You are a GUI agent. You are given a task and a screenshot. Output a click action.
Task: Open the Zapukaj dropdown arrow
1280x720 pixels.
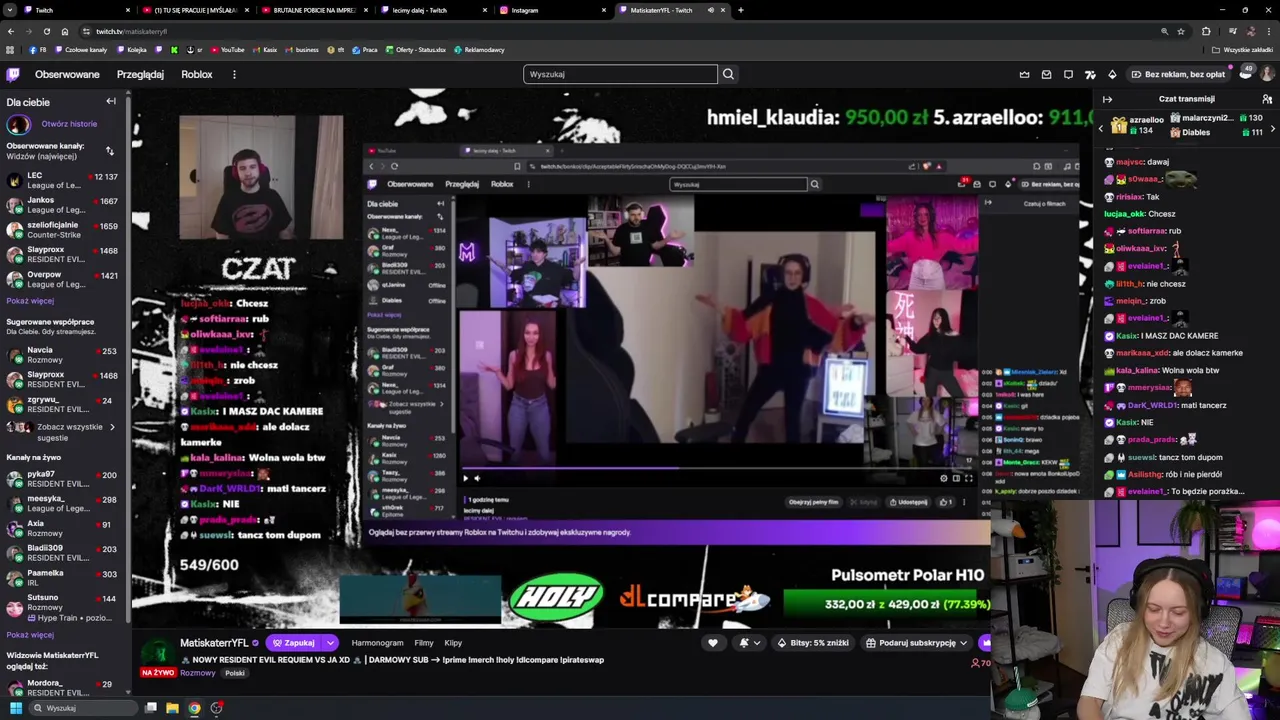coord(330,643)
